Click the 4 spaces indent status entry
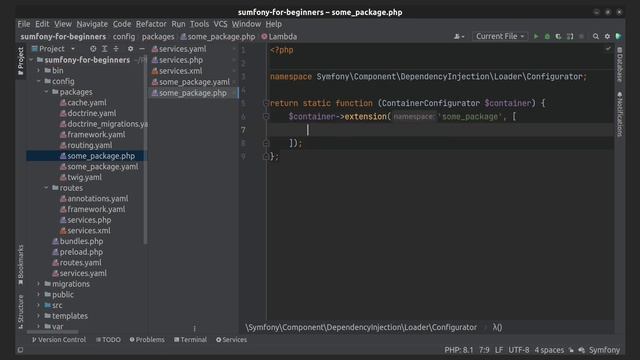This screenshot has width=640, height=360. click(549, 350)
